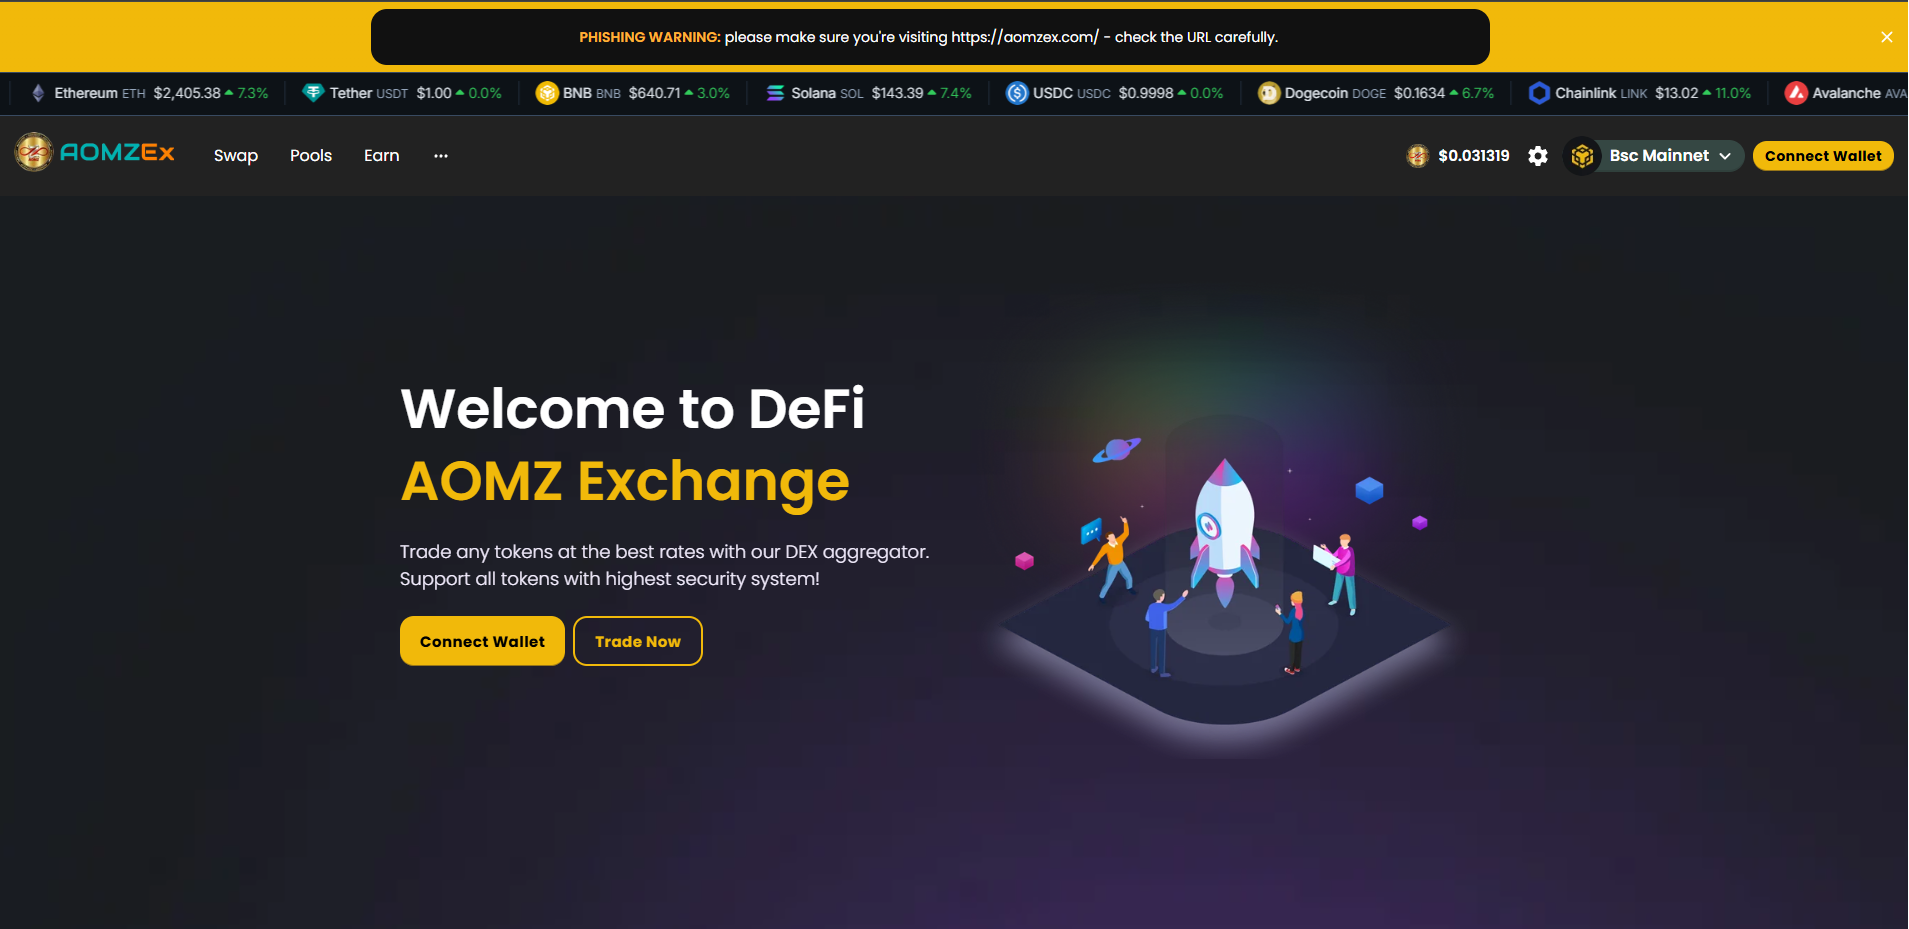Click the AOMZ token price $0.031319
The height and width of the screenshot is (929, 1909).
click(x=1474, y=156)
